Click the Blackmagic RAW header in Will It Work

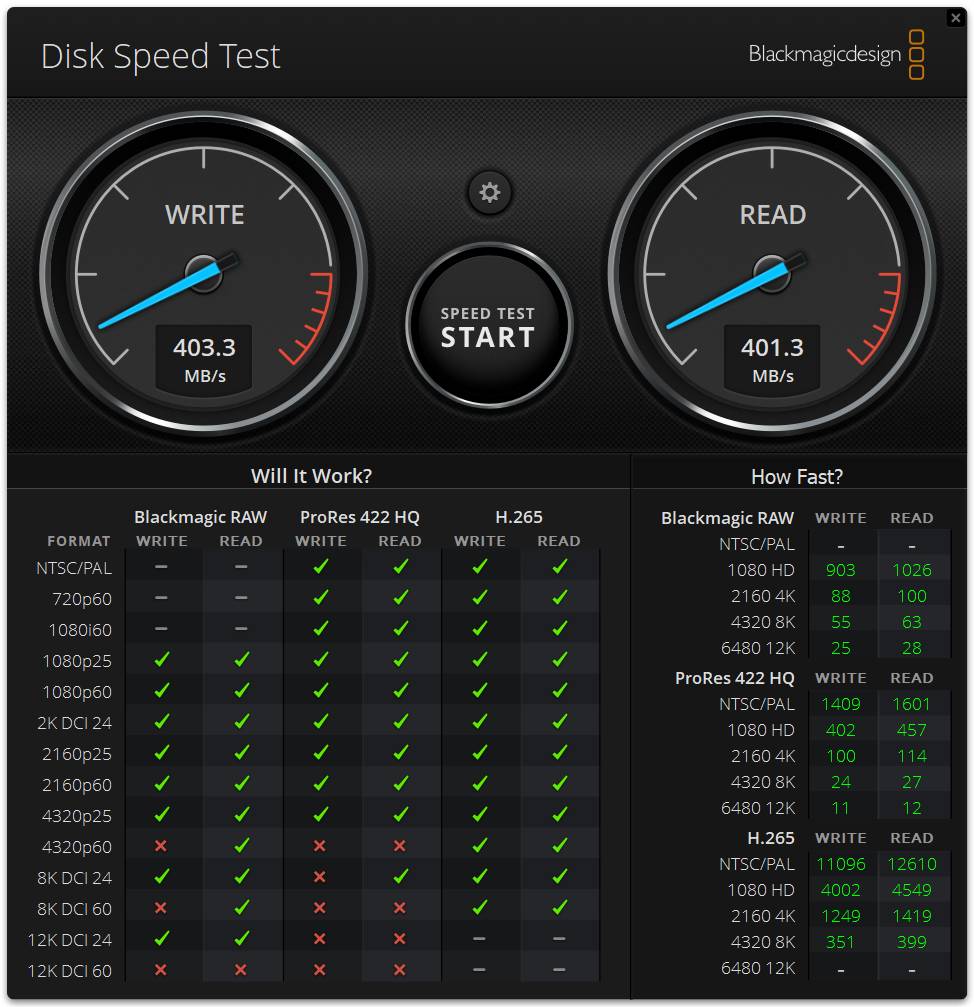[x=200, y=517]
